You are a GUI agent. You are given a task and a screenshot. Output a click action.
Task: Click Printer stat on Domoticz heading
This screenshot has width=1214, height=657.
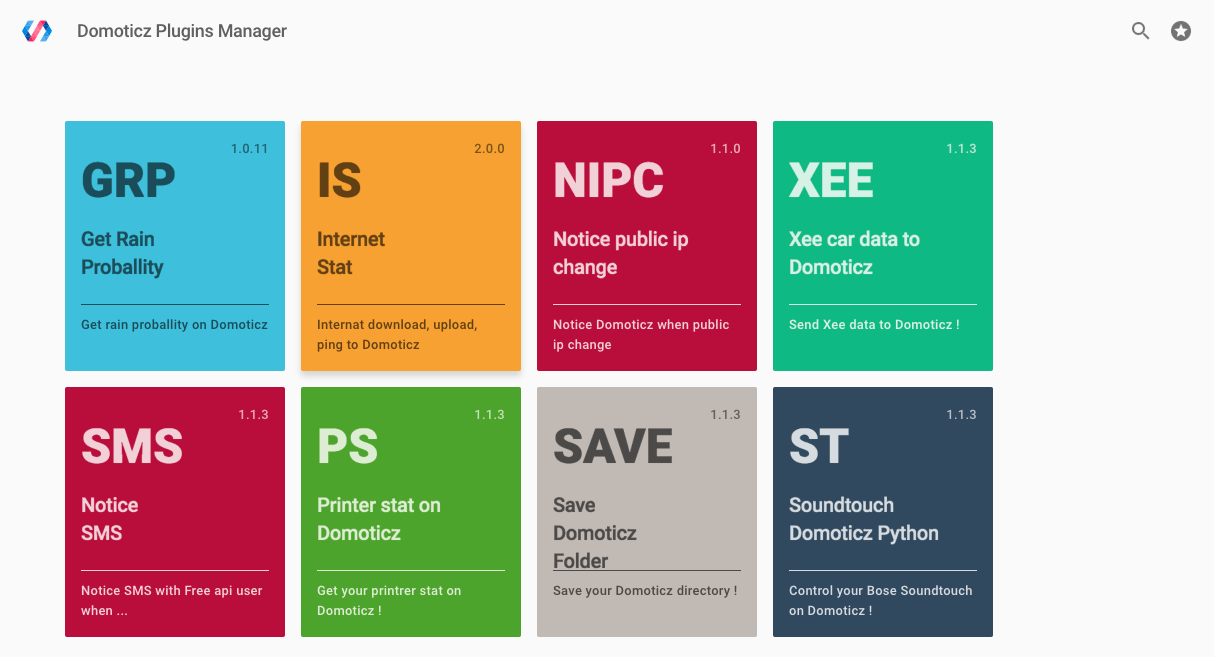[379, 519]
